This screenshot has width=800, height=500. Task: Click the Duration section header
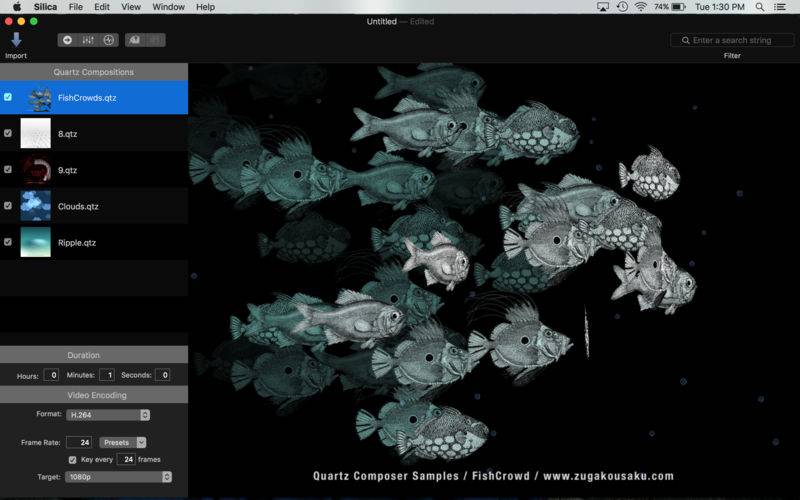(94, 355)
